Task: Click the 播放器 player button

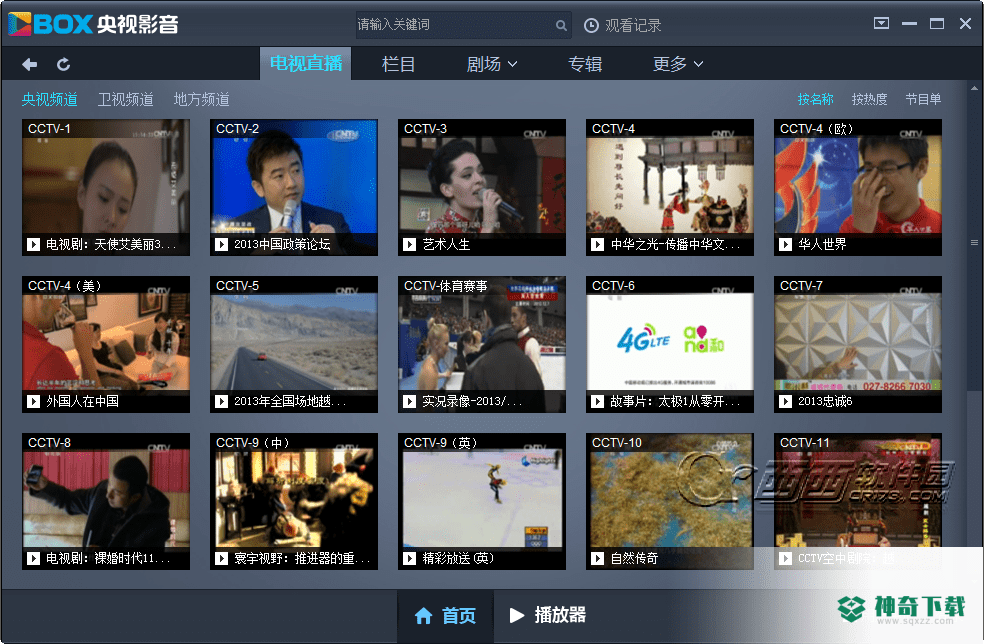Action: pos(548,616)
